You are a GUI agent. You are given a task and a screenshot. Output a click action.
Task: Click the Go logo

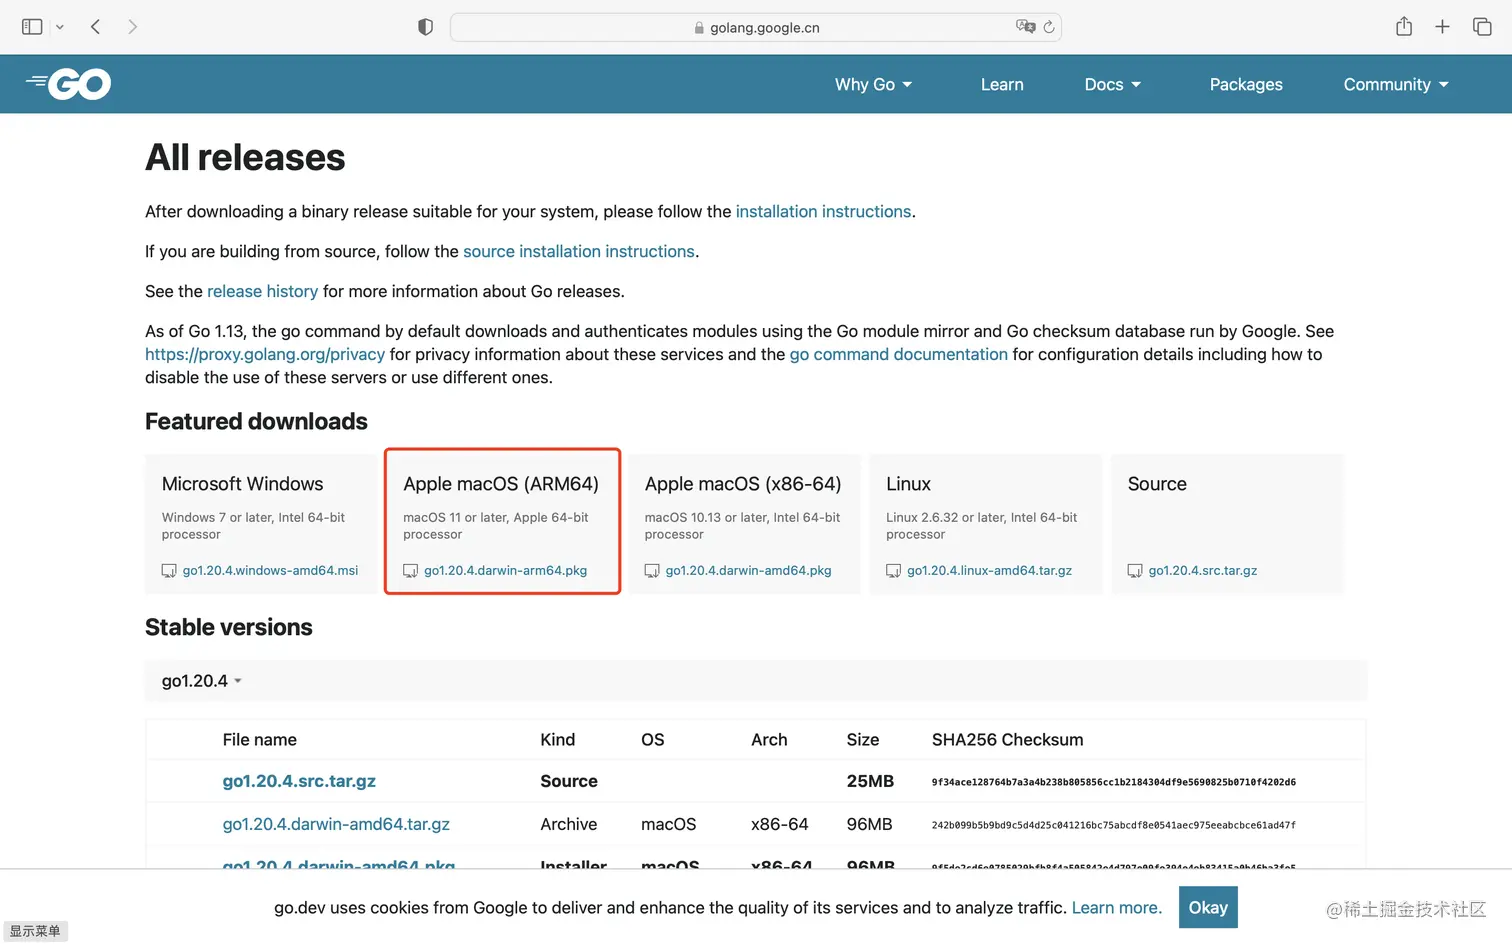(x=69, y=84)
